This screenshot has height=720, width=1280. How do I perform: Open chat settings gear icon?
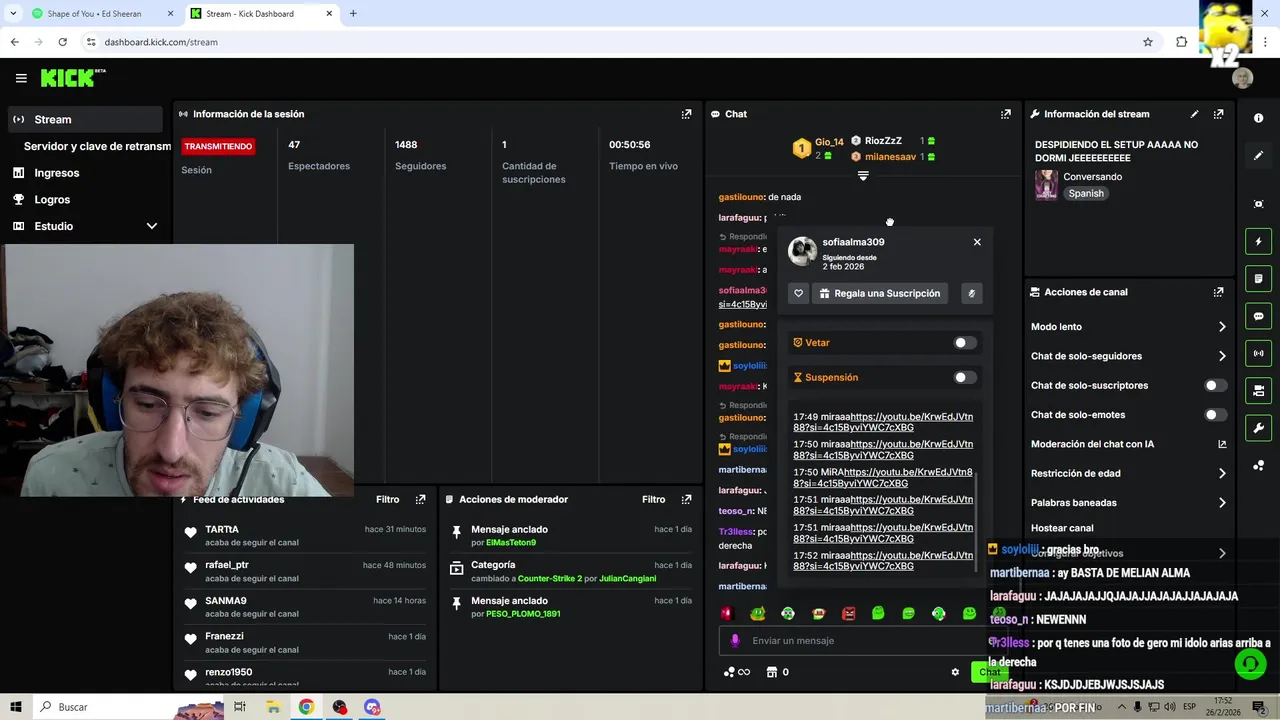[955, 672]
